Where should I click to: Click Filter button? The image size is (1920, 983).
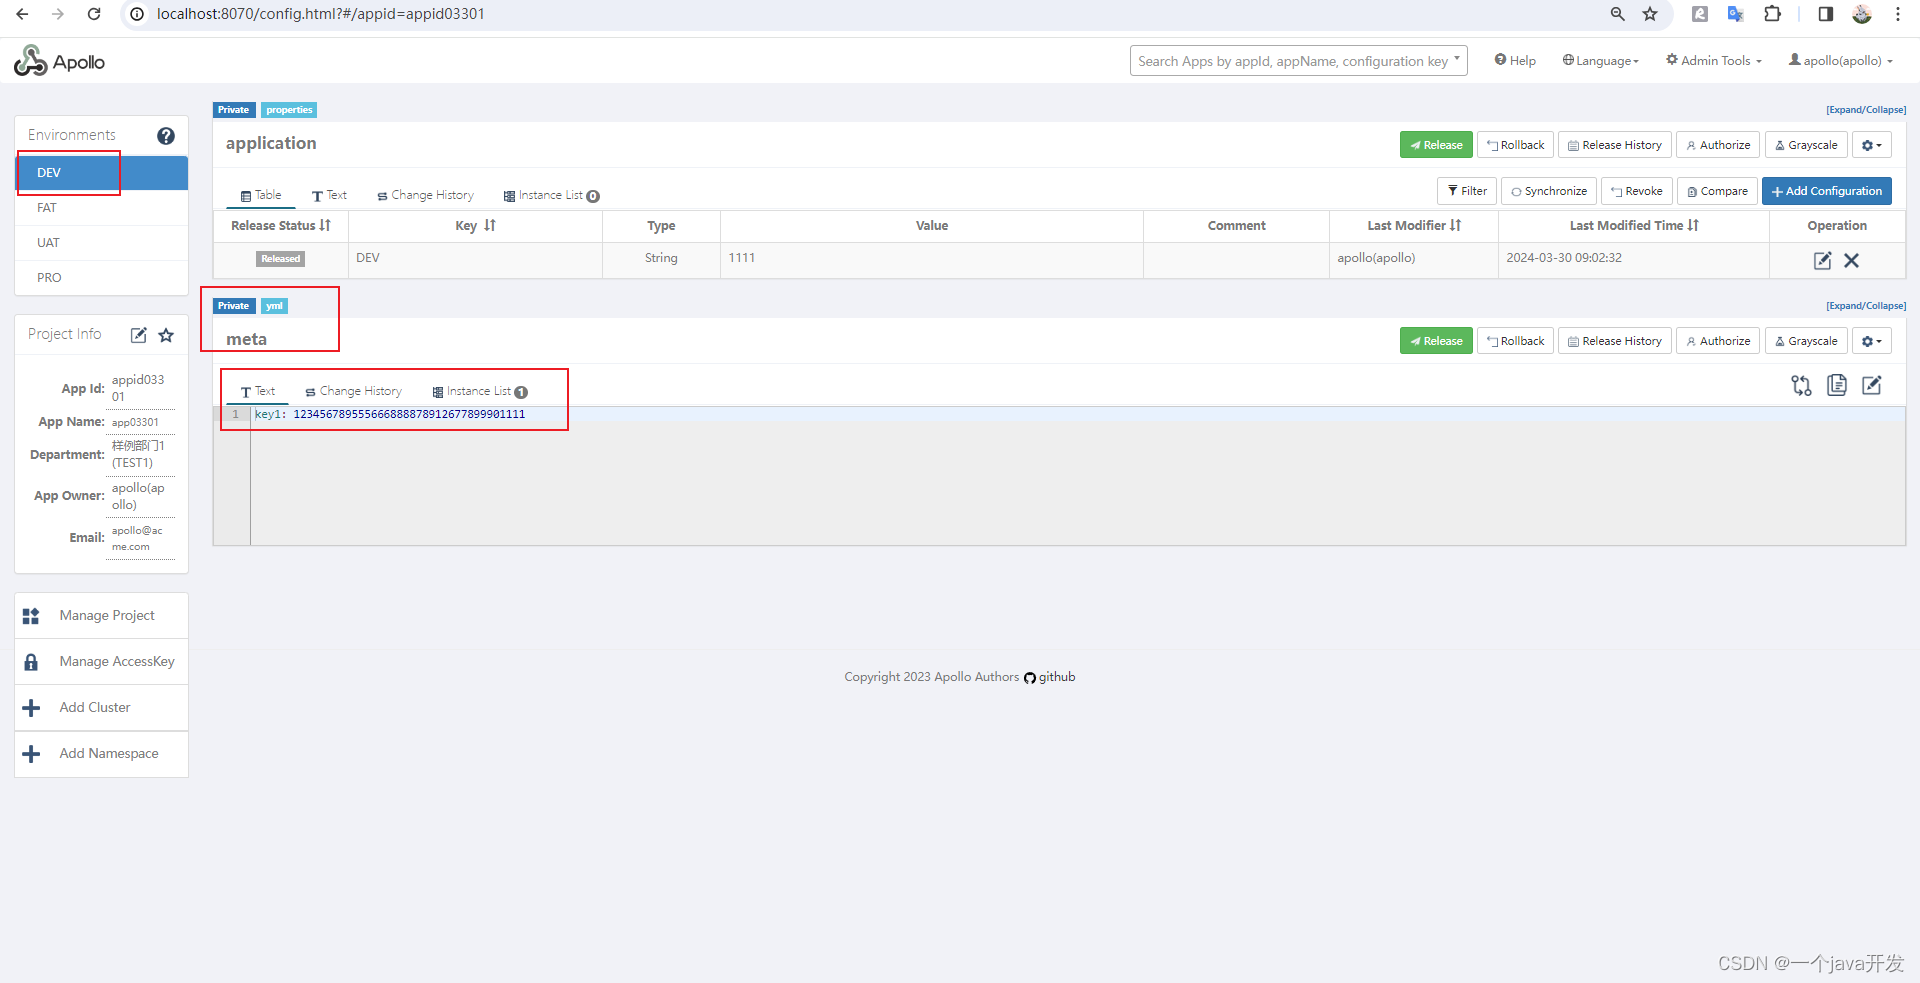click(1466, 191)
